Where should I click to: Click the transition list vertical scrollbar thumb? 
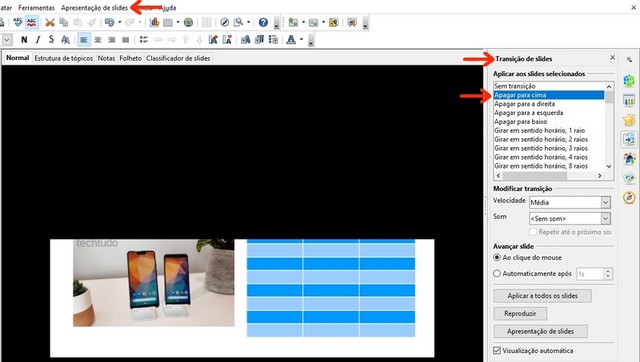coord(609,97)
